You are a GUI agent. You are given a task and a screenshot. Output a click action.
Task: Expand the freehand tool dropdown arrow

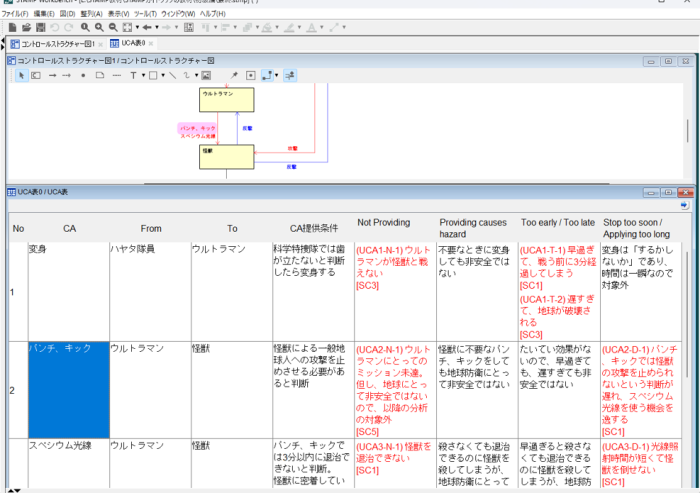click(x=196, y=75)
